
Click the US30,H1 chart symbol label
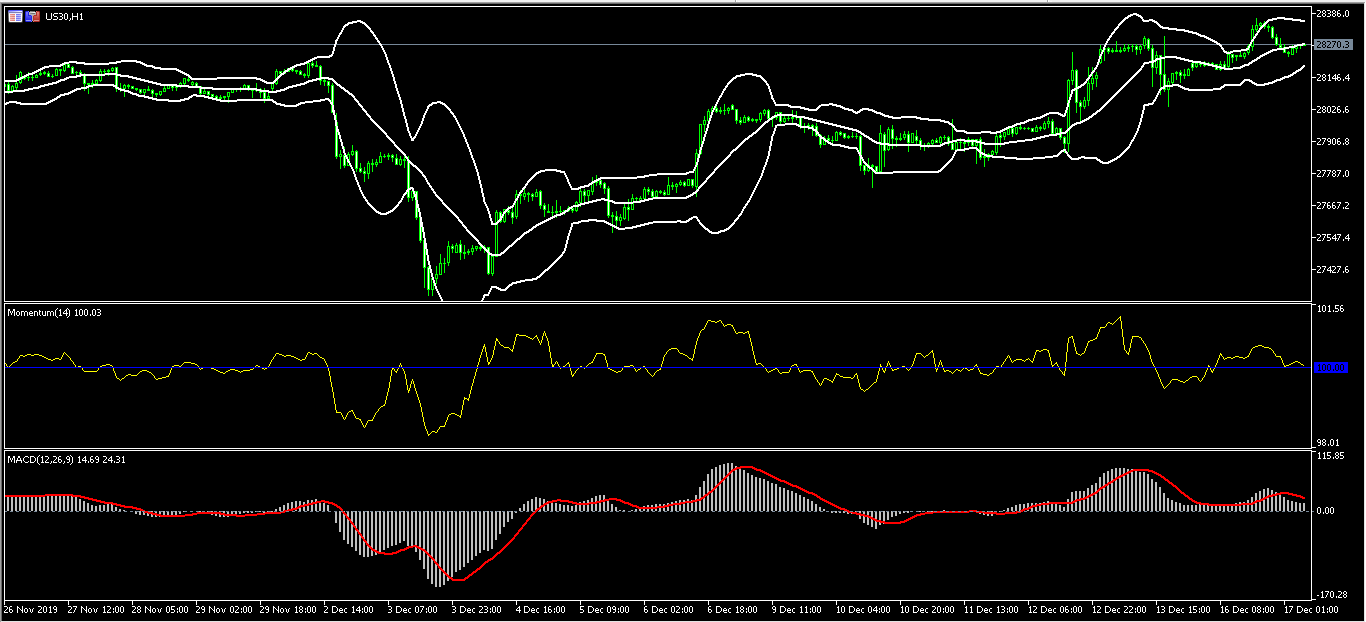pos(64,17)
